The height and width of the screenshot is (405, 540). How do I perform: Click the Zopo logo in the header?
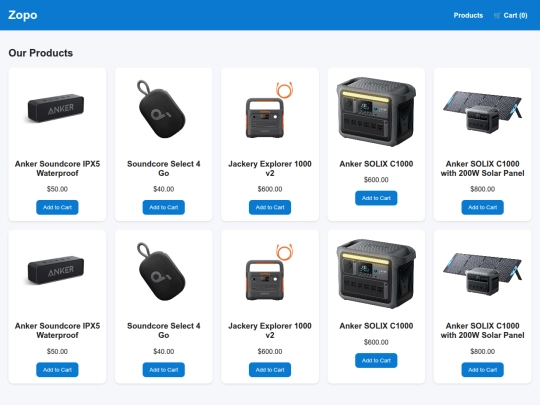pyautogui.click(x=23, y=15)
